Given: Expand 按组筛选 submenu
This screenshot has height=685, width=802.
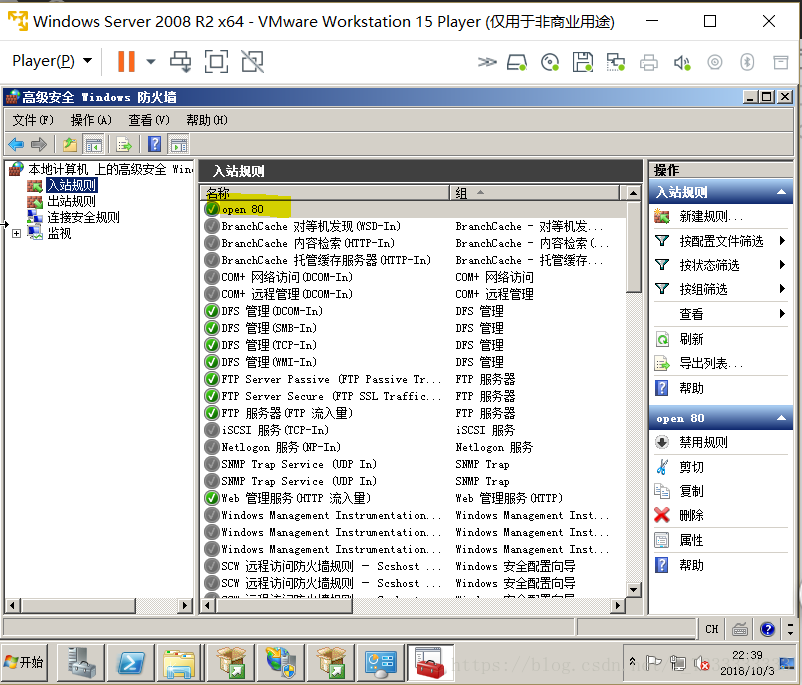Looking at the screenshot, I should [721, 289].
